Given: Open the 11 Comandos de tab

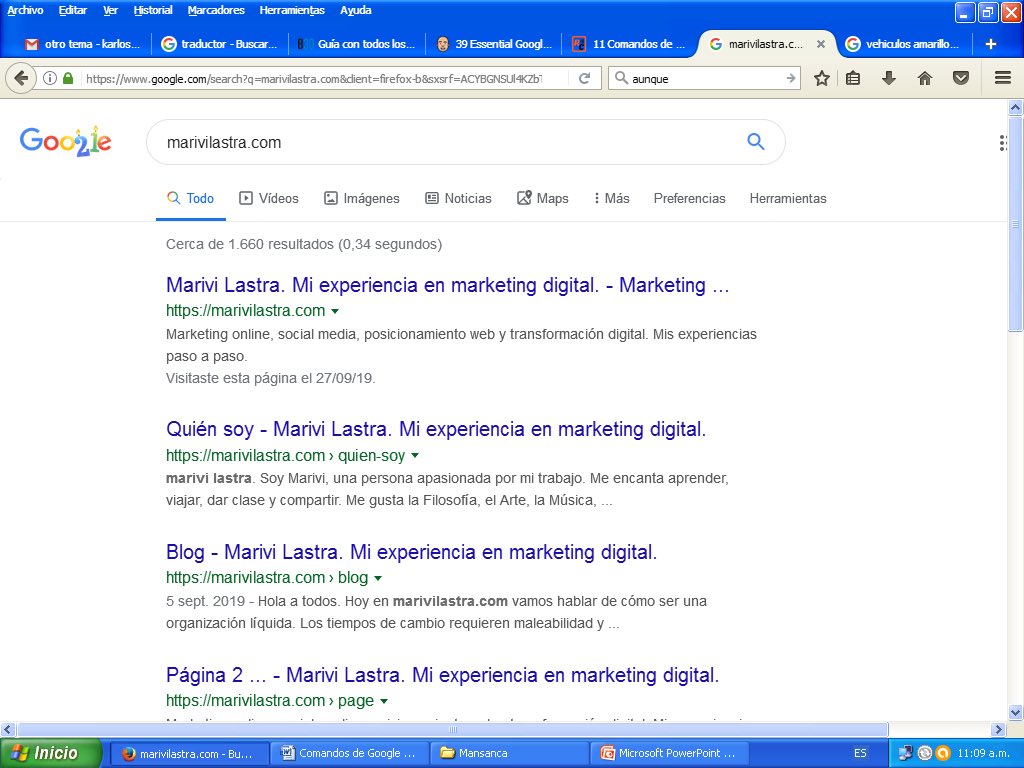Looking at the screenshot, I should tap(629, 44).
